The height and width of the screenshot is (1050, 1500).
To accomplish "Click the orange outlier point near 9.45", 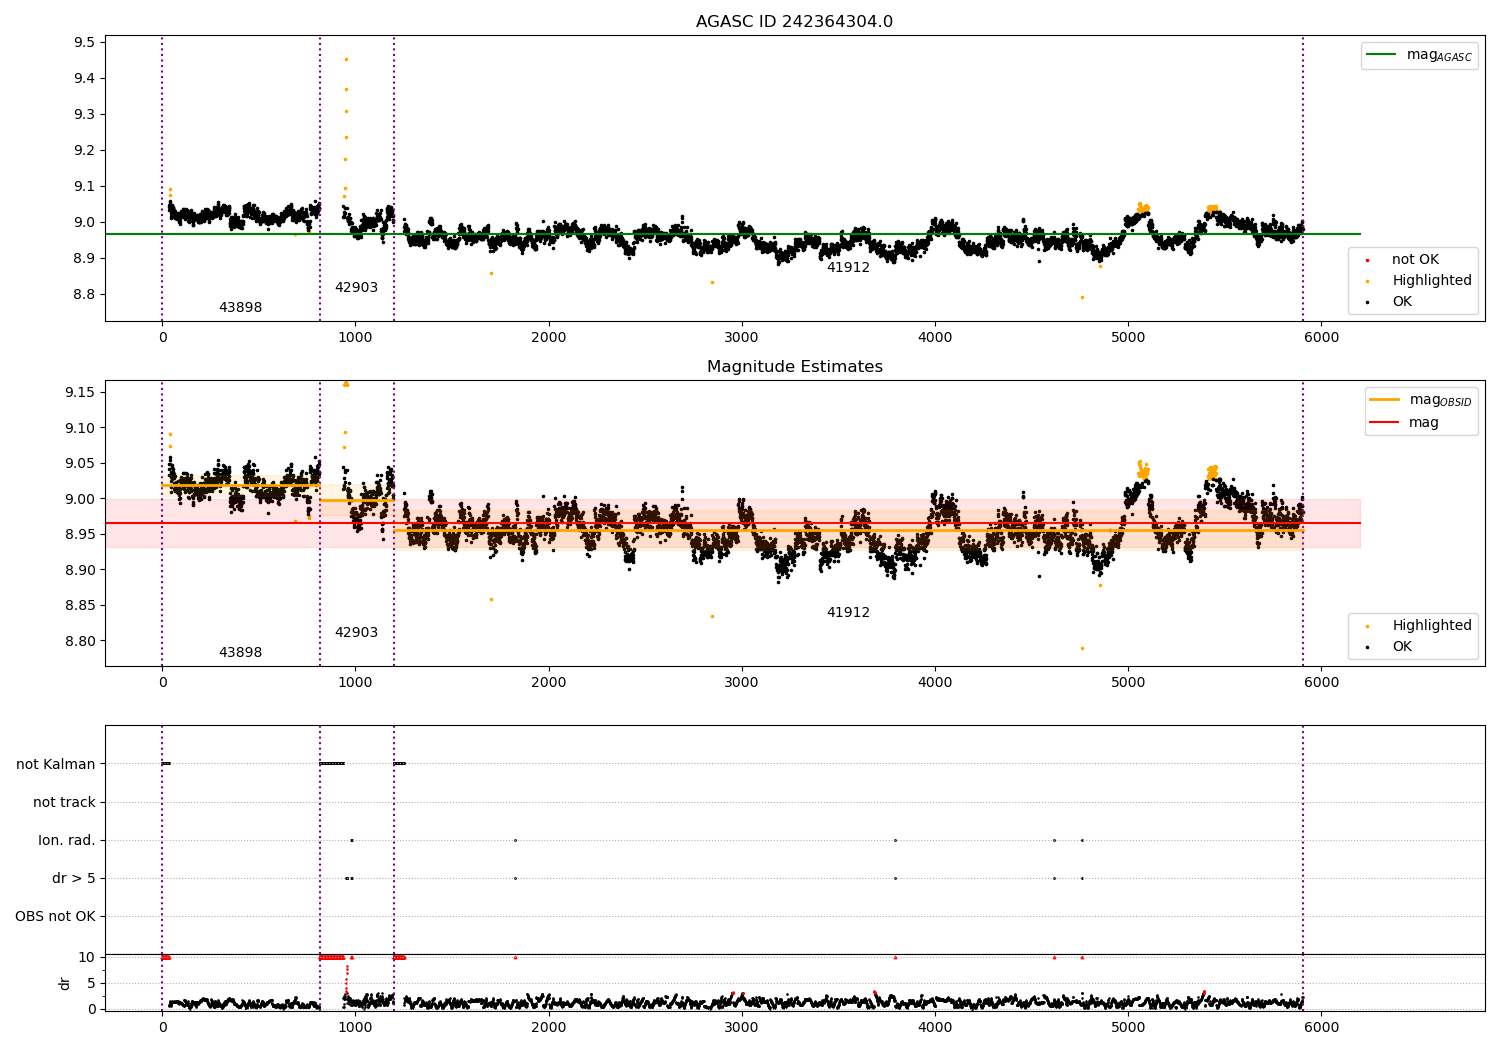I will click(x=347, y=59).
